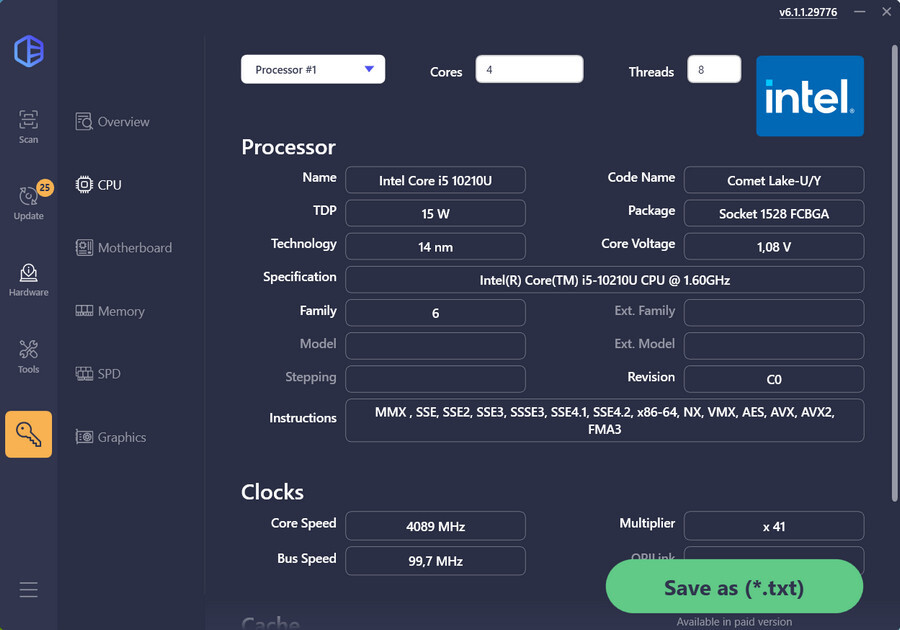Switch to the CPU tab
Screen dimensions: 900x630
point(99,185)
